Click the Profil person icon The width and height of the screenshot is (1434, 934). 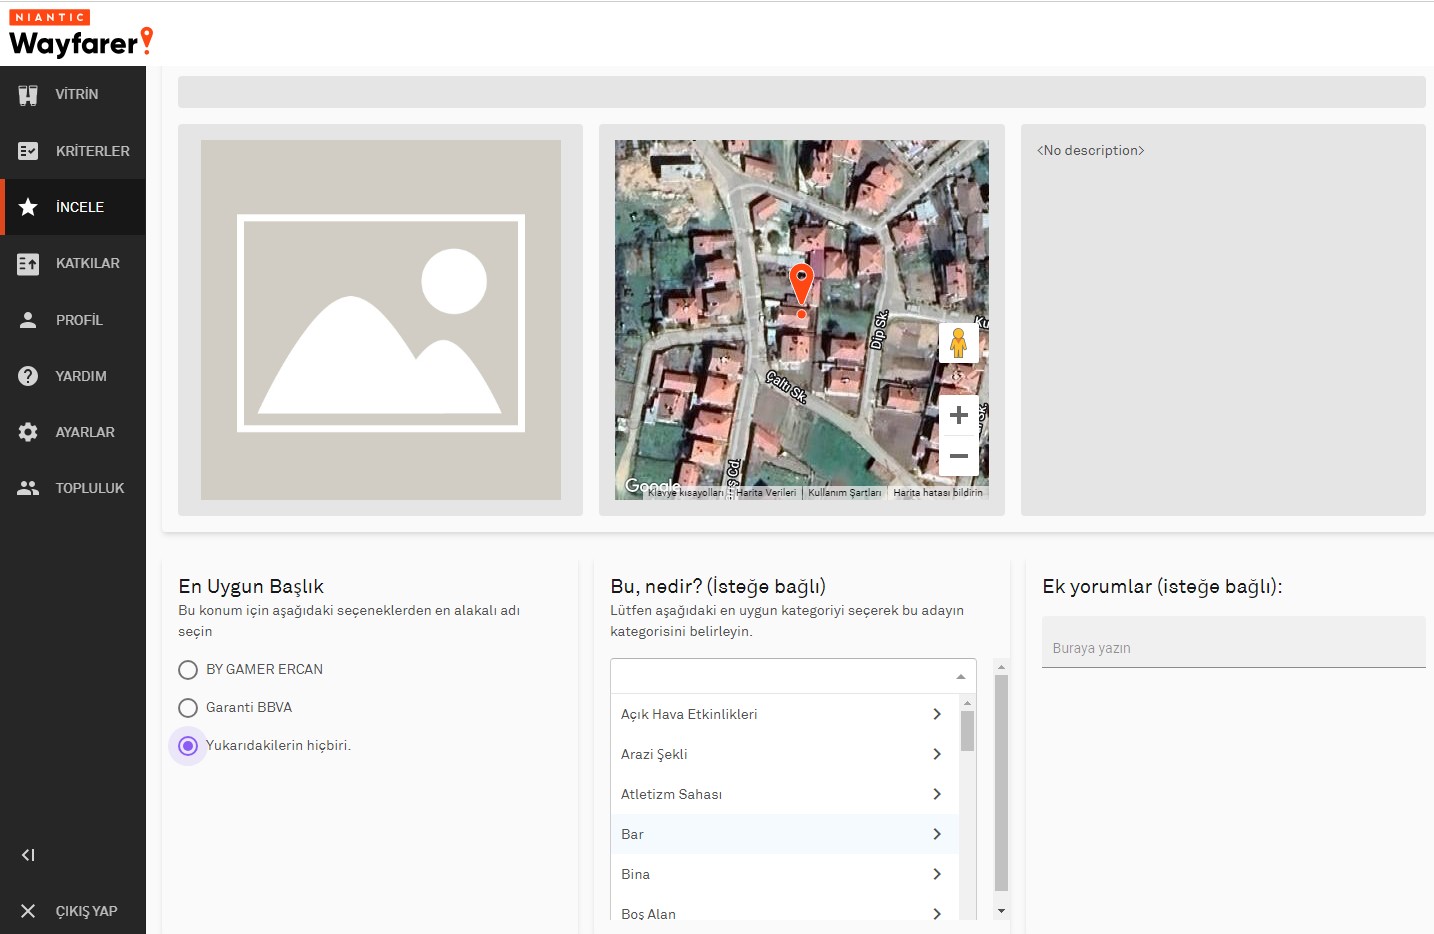(28, 320)
